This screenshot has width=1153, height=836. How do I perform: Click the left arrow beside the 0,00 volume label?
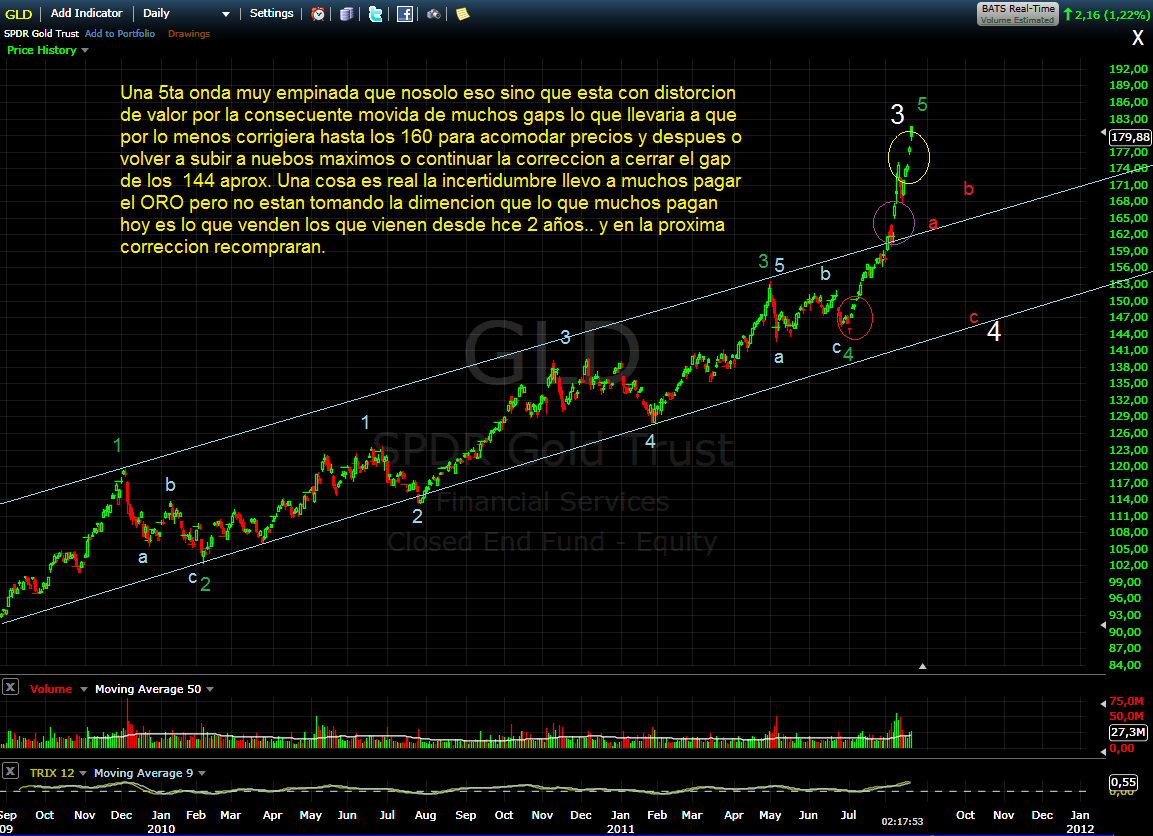[1103, 751]
